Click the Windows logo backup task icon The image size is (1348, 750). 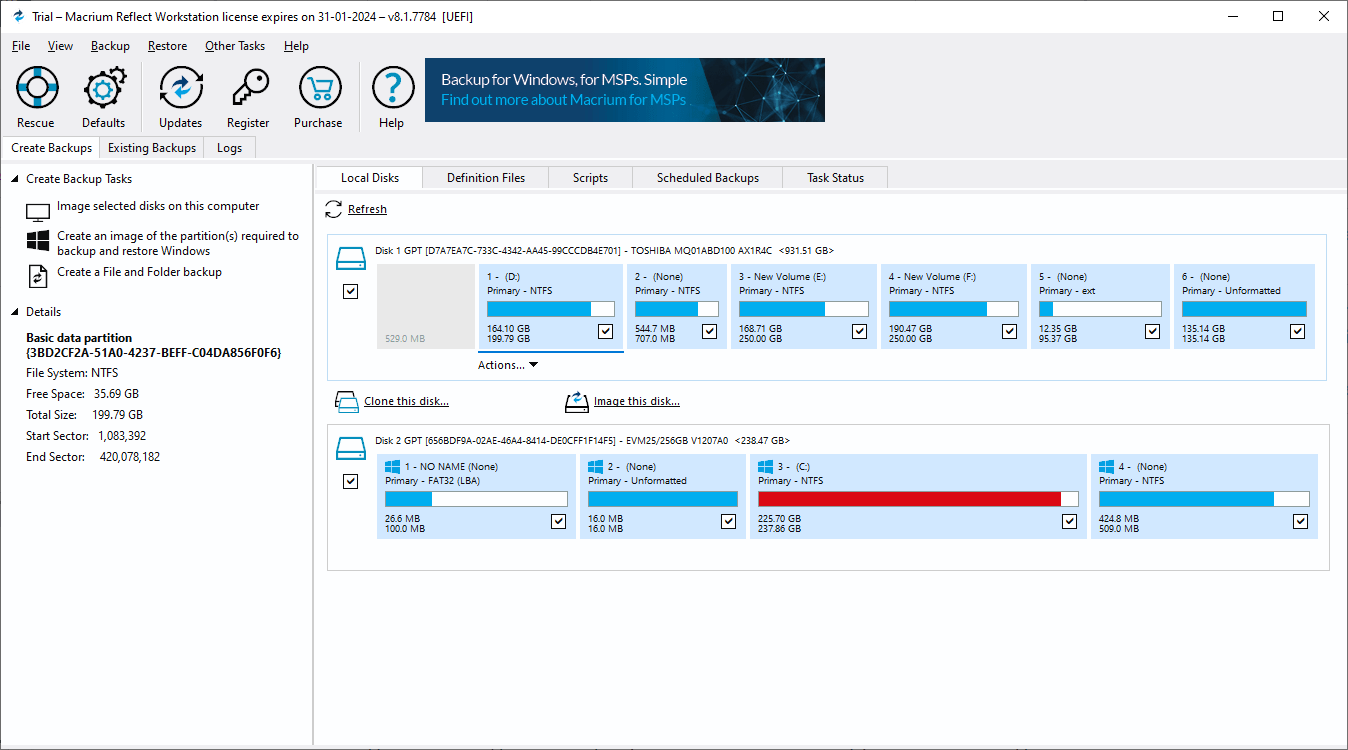coord(38,241)
